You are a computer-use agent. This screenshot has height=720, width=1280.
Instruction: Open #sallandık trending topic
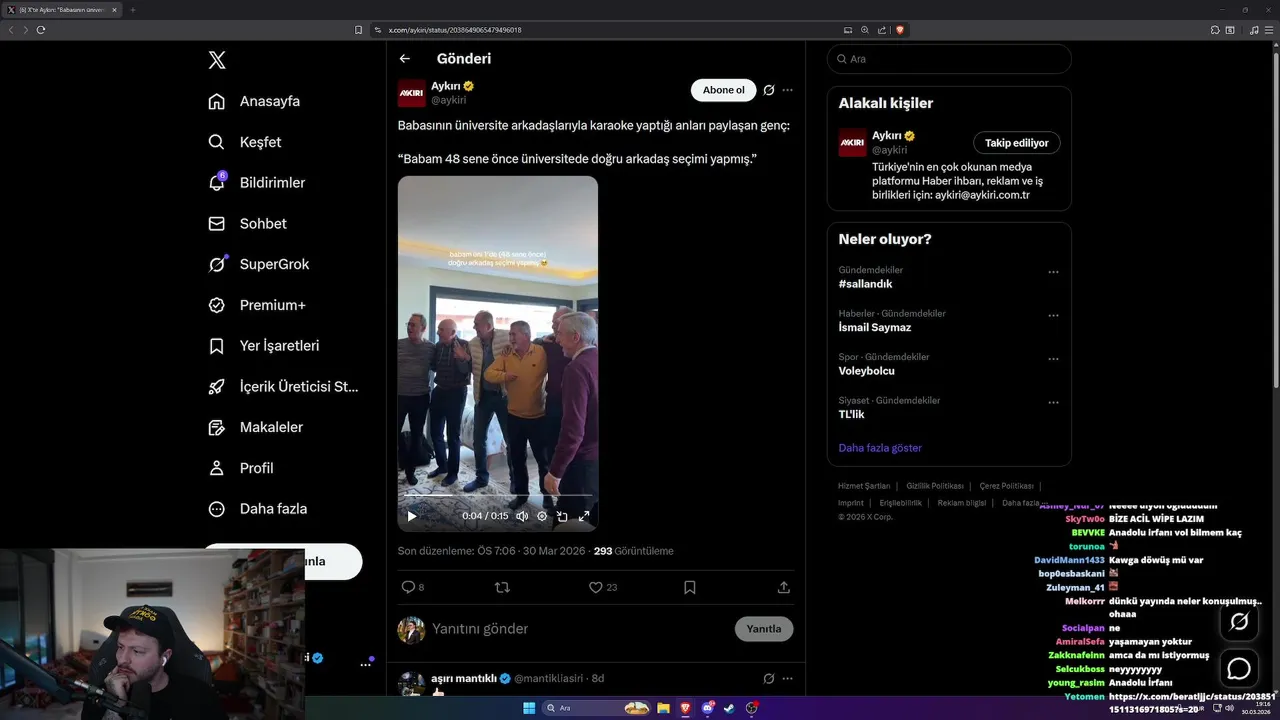[x=866, y=284]
